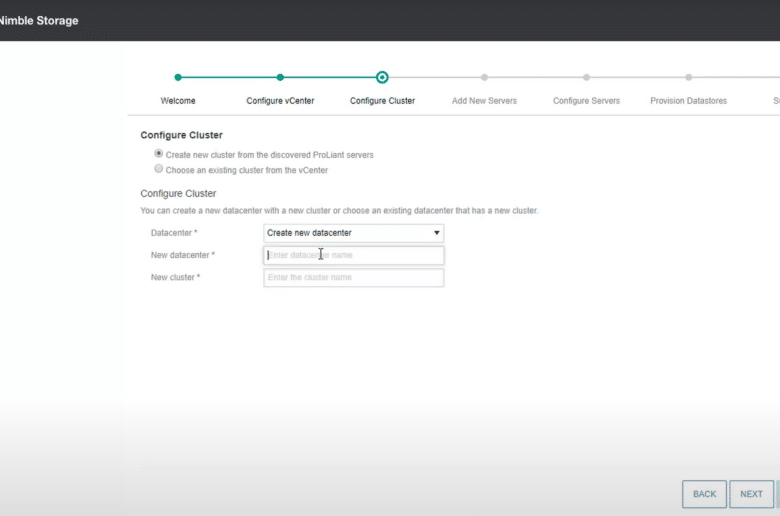
Task: Open the Datacenter dropdown
Action: pos(353,233)
